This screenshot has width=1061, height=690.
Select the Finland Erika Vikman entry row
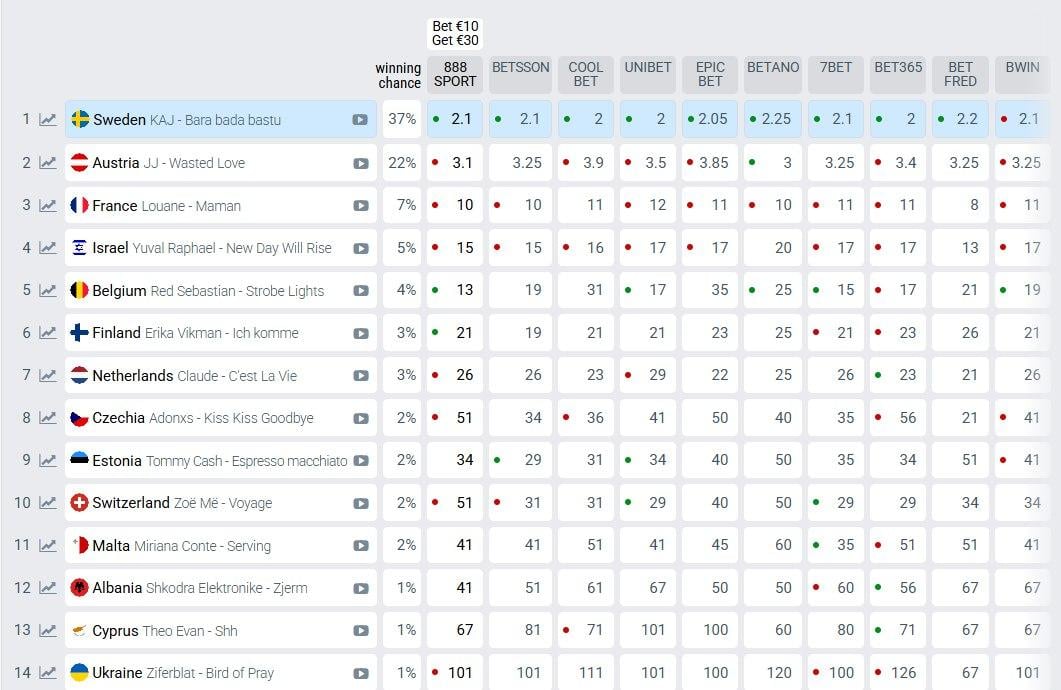221,333
